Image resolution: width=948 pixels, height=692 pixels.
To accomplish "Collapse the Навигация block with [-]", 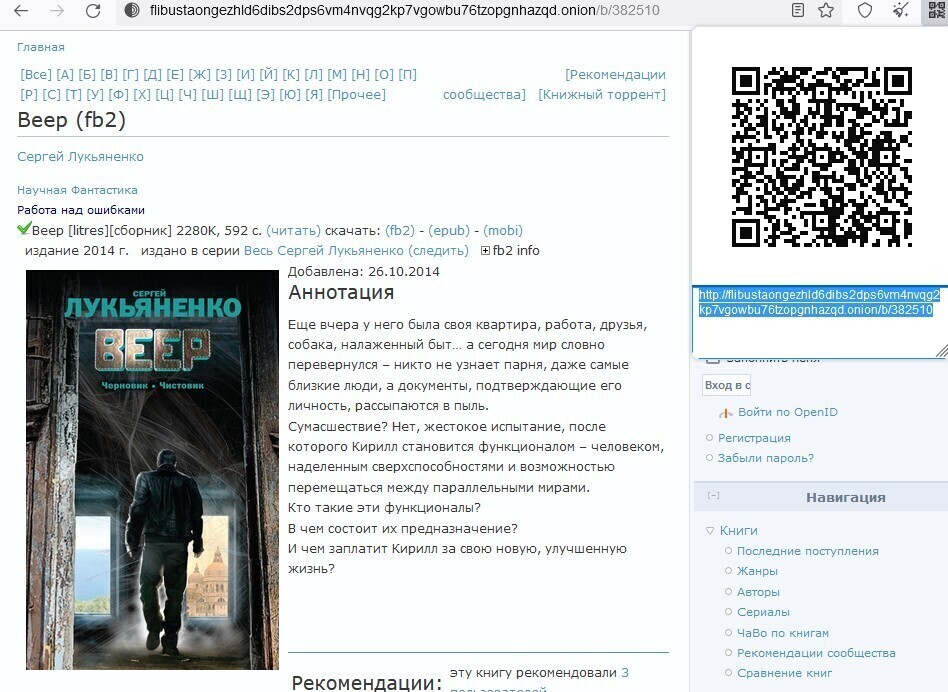I will [713, 496].
